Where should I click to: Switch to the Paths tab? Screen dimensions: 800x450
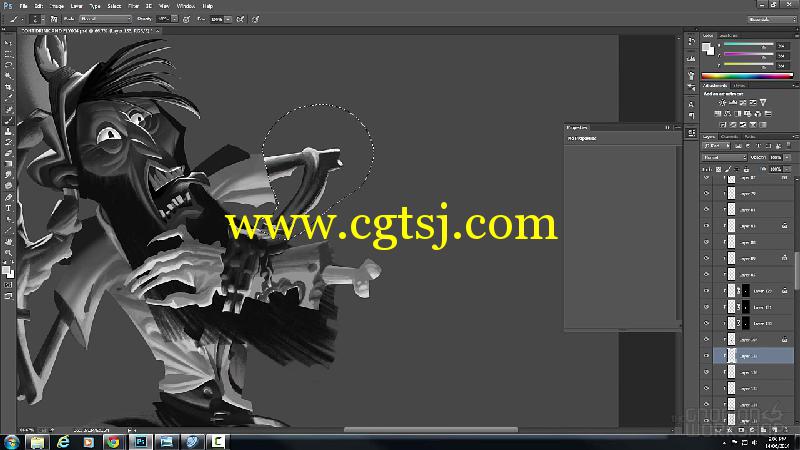pyautogui.click(x=749, y=137)
